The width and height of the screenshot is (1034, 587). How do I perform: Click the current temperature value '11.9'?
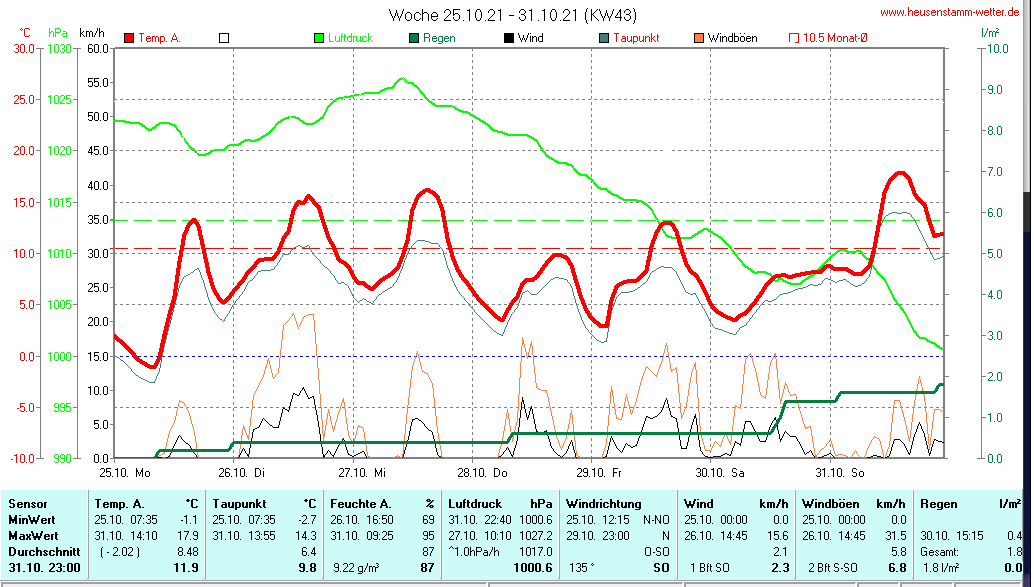click(186, 567)
